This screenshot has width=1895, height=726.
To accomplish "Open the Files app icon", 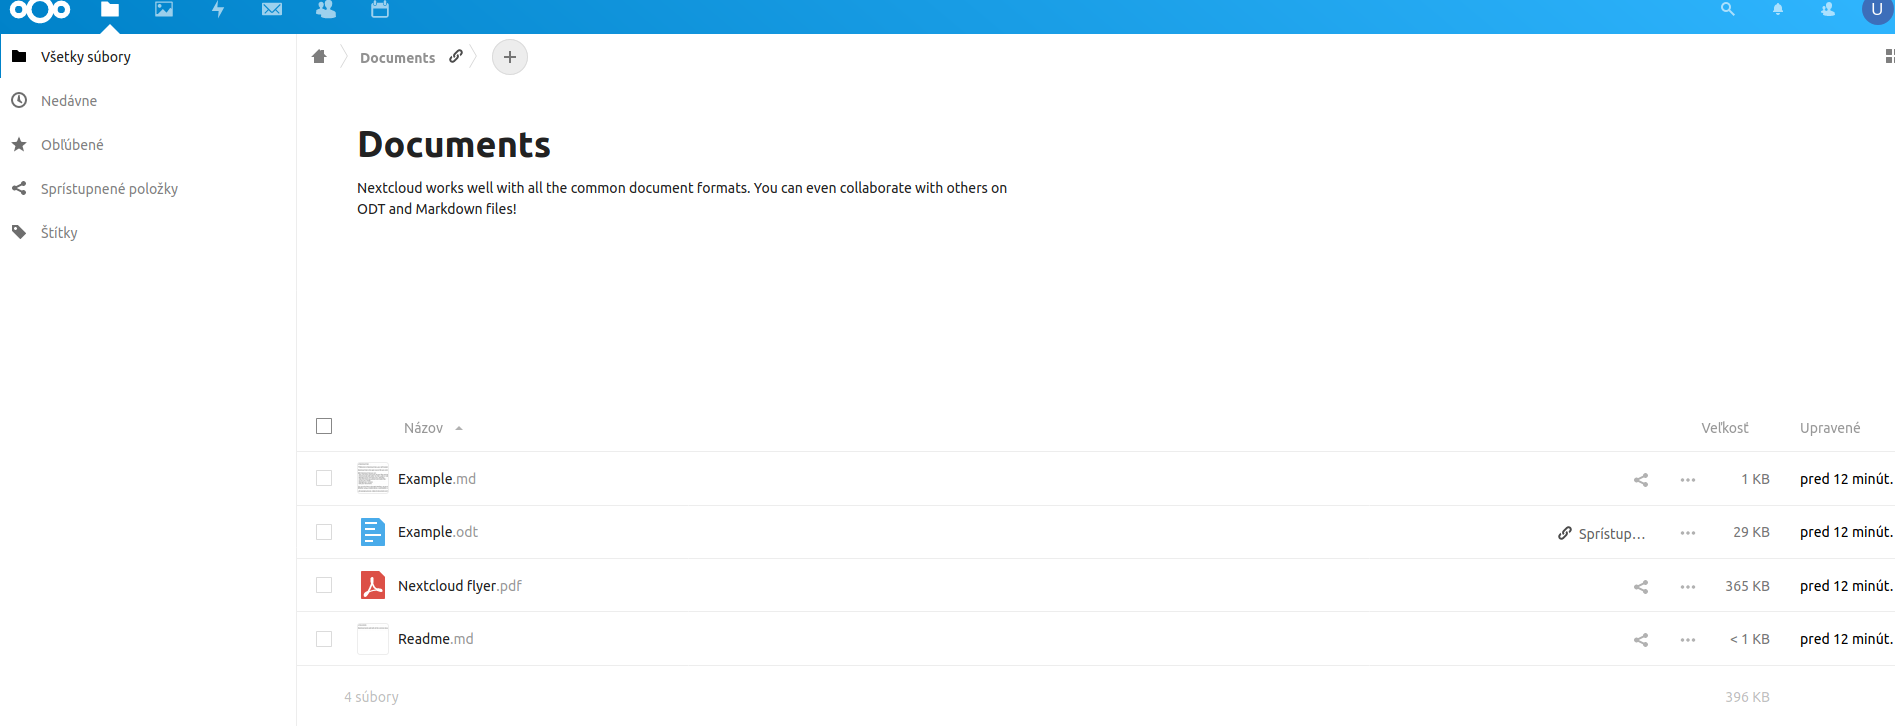I will 110,9.
